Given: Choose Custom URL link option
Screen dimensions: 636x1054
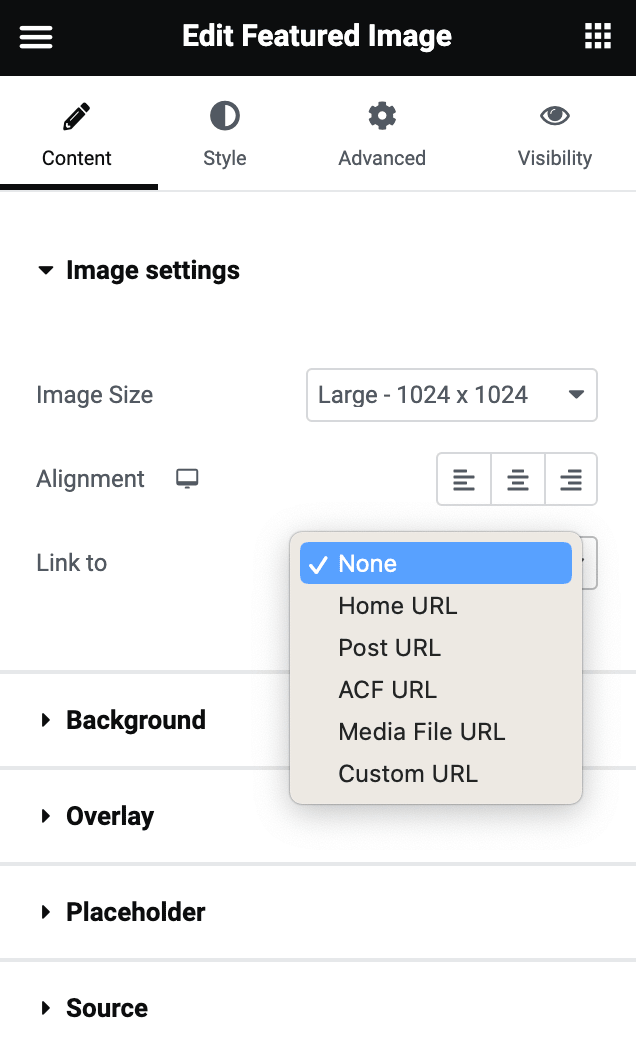Looking at the screenshot, I should coord(408,774).
